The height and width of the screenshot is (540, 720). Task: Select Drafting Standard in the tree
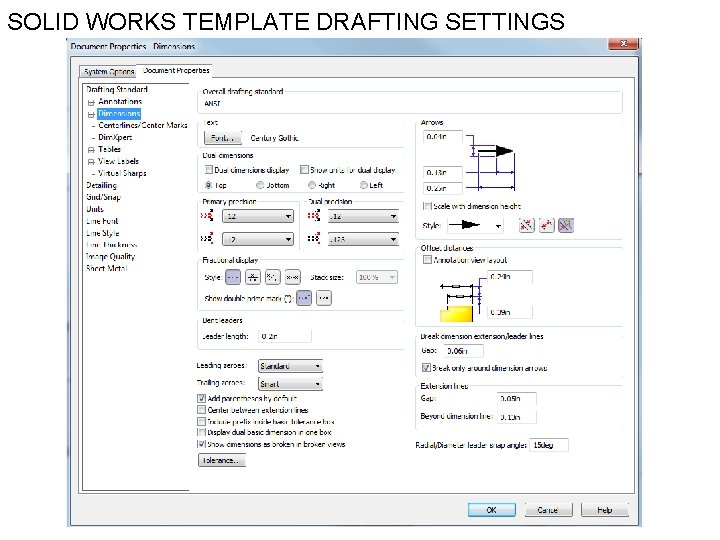tap(117, 90)
